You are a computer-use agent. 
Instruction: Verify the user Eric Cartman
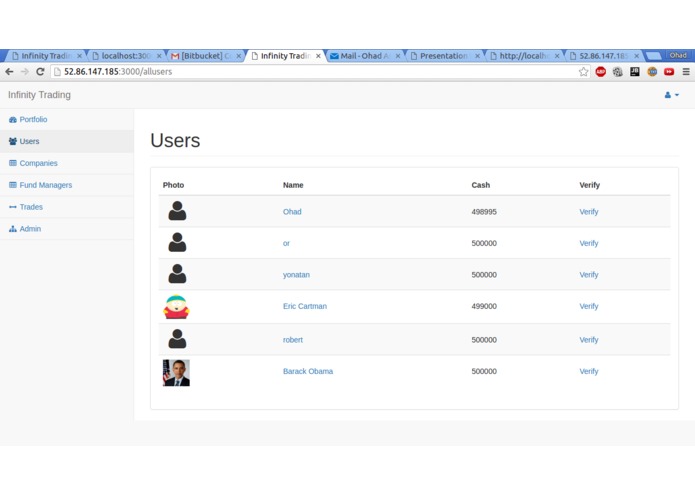click(589, 306)
